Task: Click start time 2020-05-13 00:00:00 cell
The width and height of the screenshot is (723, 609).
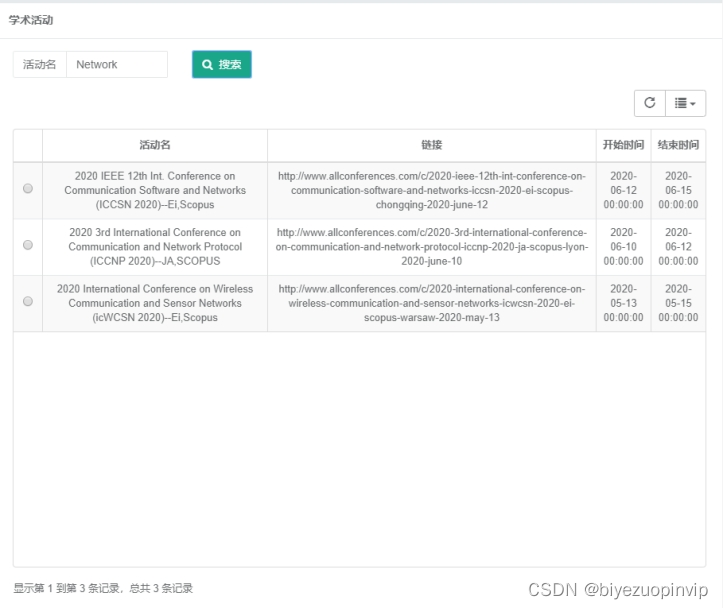Action: pyautogui.click(x=623, y=303)
